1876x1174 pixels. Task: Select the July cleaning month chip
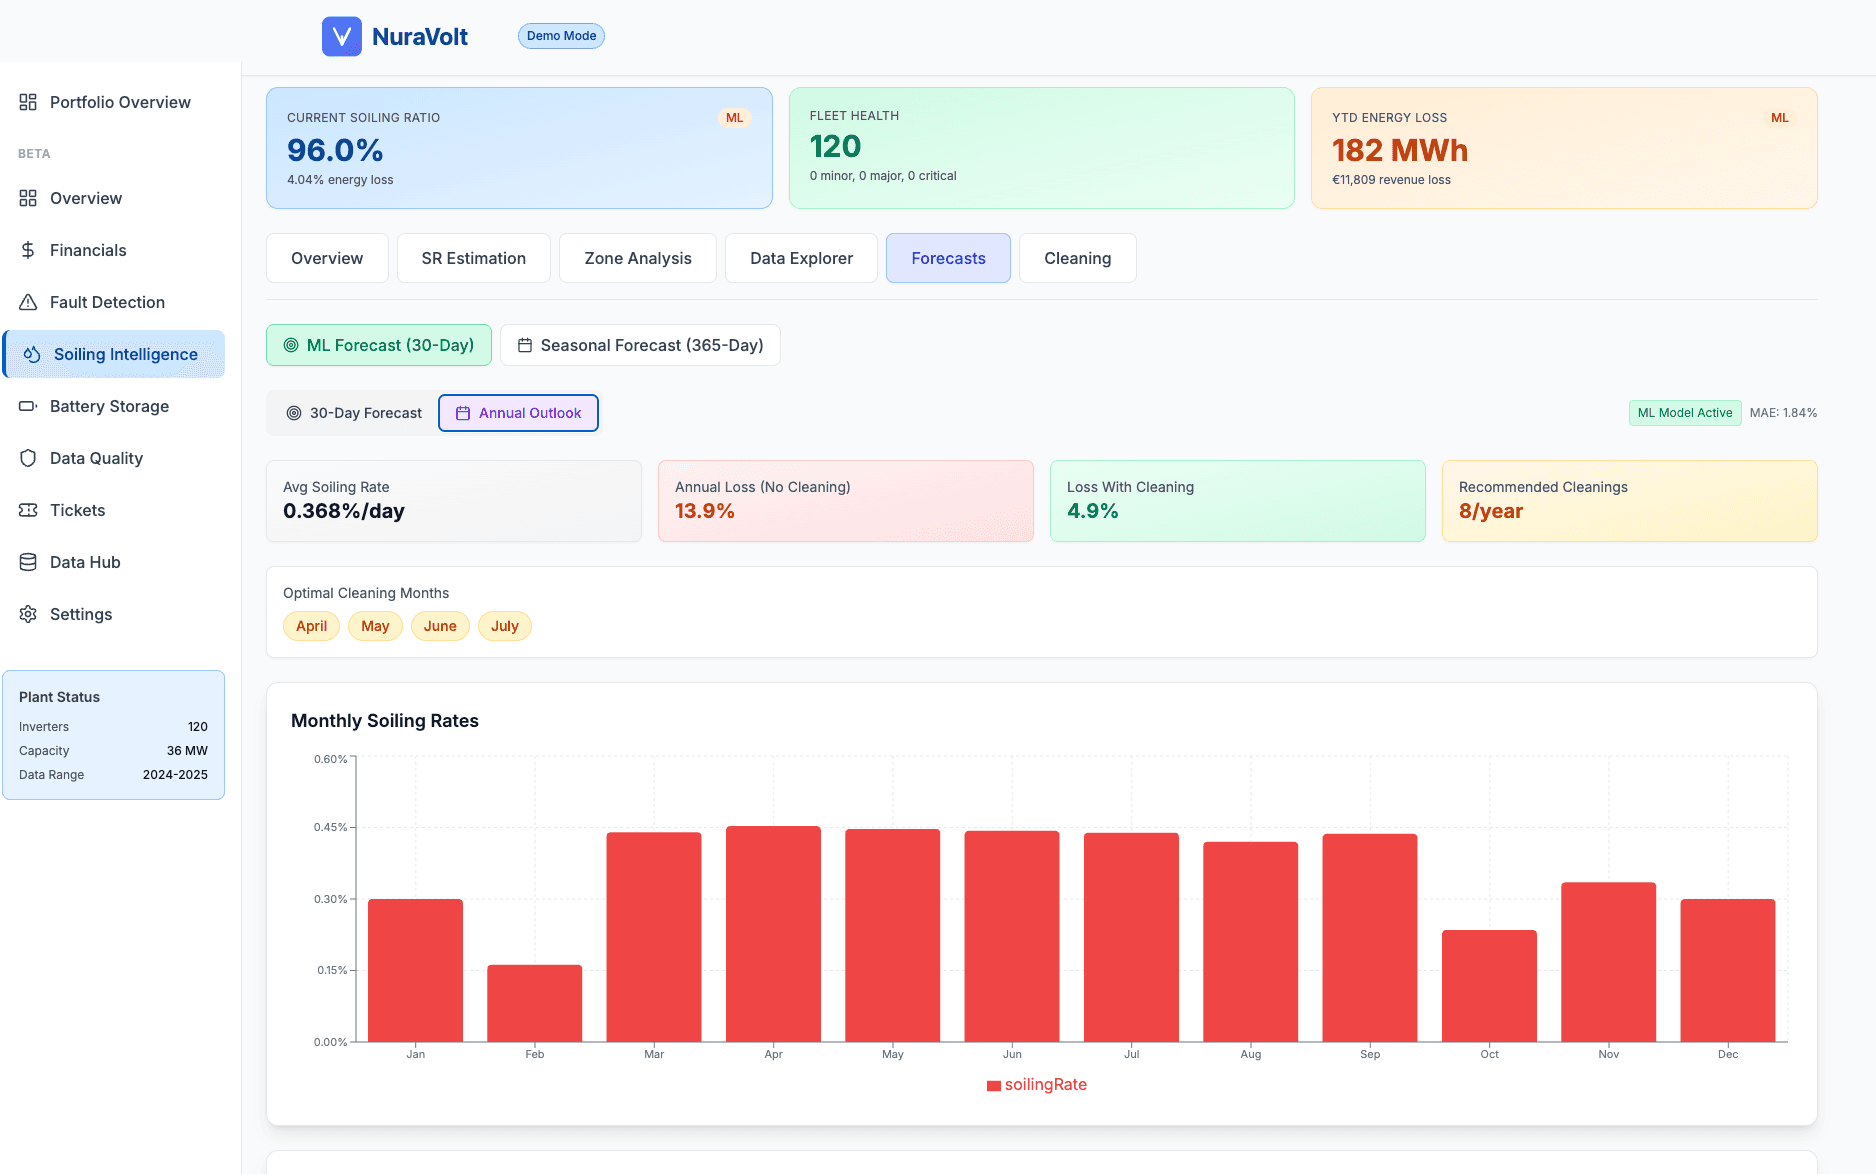click(504, 626)
